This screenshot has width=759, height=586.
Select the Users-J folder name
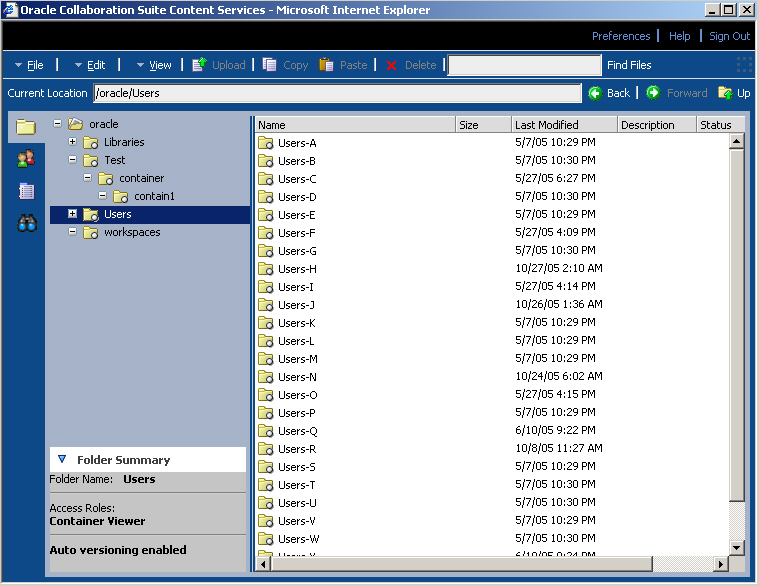click(296, 305)
